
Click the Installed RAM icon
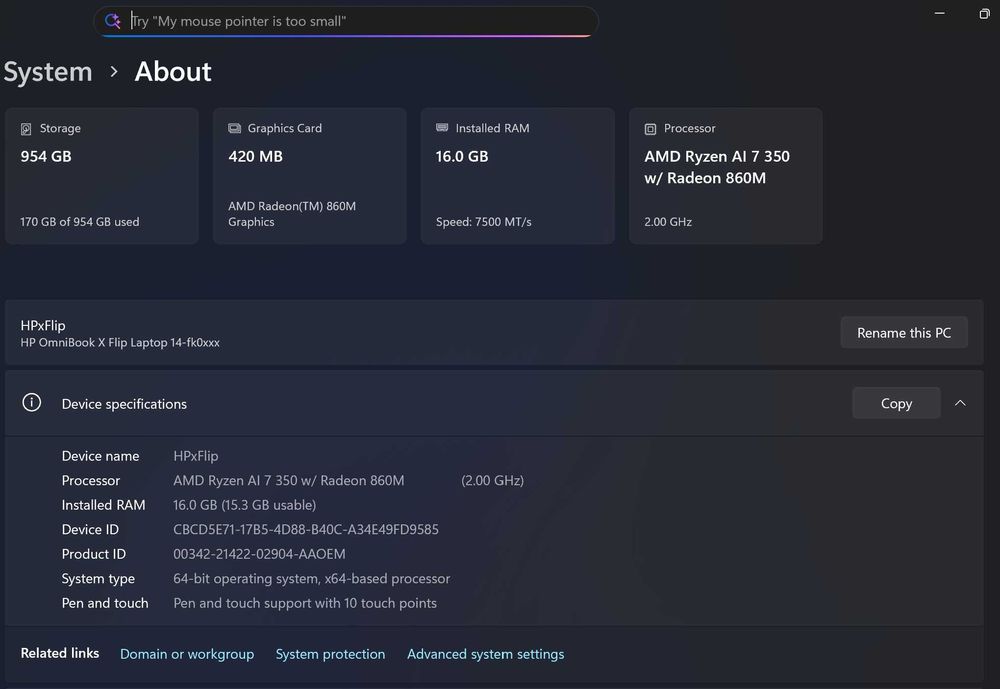(x=442, y=128)
